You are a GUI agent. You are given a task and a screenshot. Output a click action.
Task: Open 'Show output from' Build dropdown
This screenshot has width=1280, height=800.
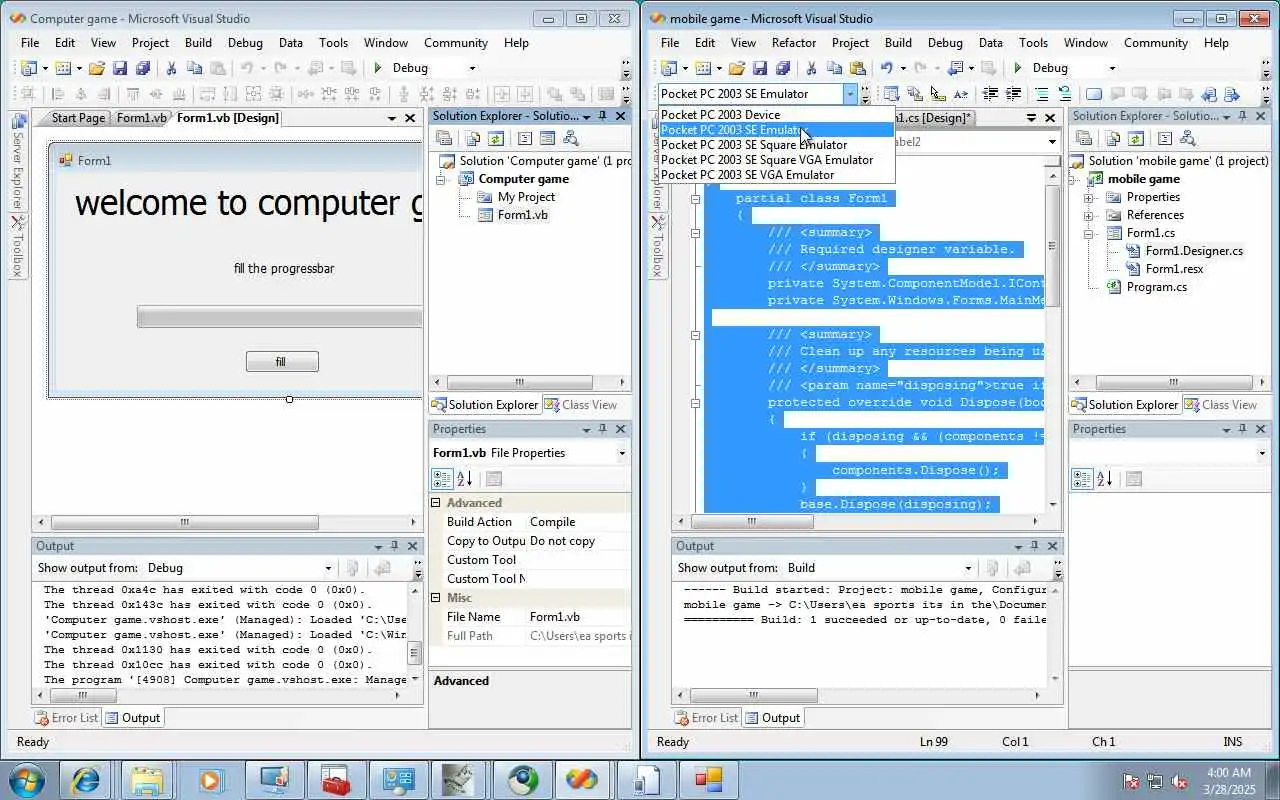[x=968, y=568]
